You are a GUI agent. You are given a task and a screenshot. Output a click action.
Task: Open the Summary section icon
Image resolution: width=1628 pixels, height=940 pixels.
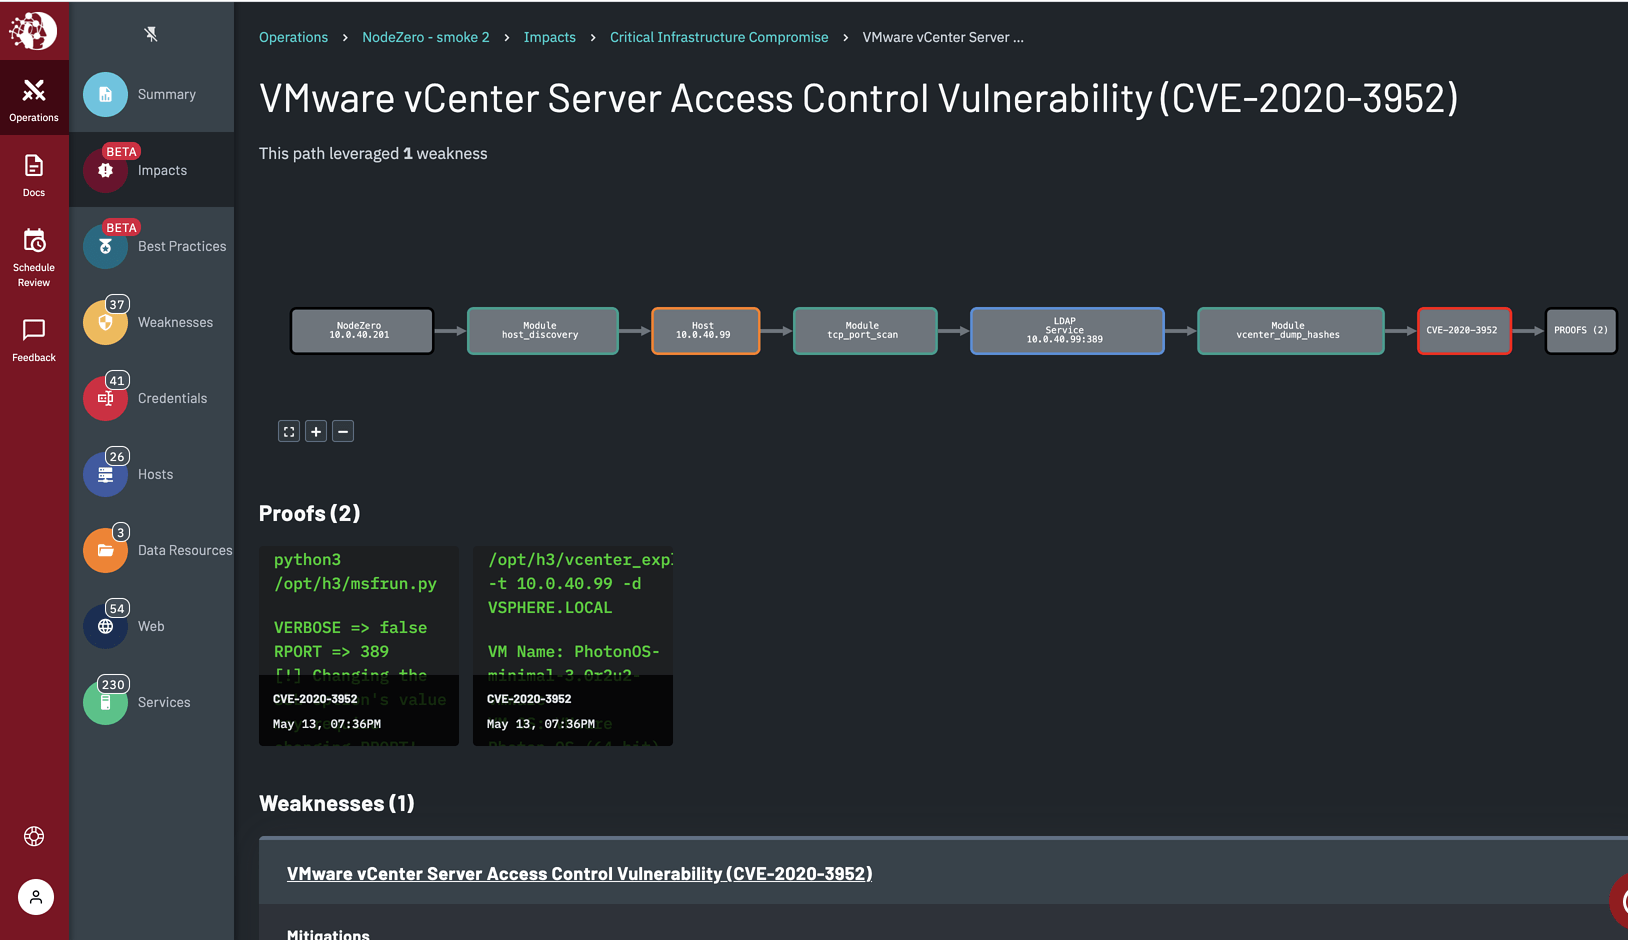tap(106, 94)
